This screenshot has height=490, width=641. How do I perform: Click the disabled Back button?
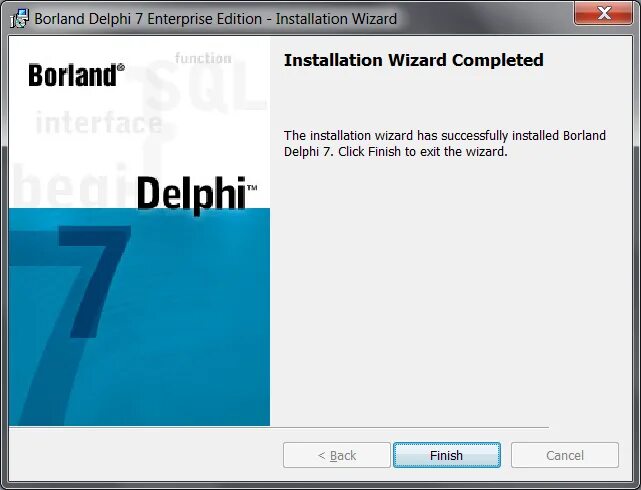click(337, 455)
